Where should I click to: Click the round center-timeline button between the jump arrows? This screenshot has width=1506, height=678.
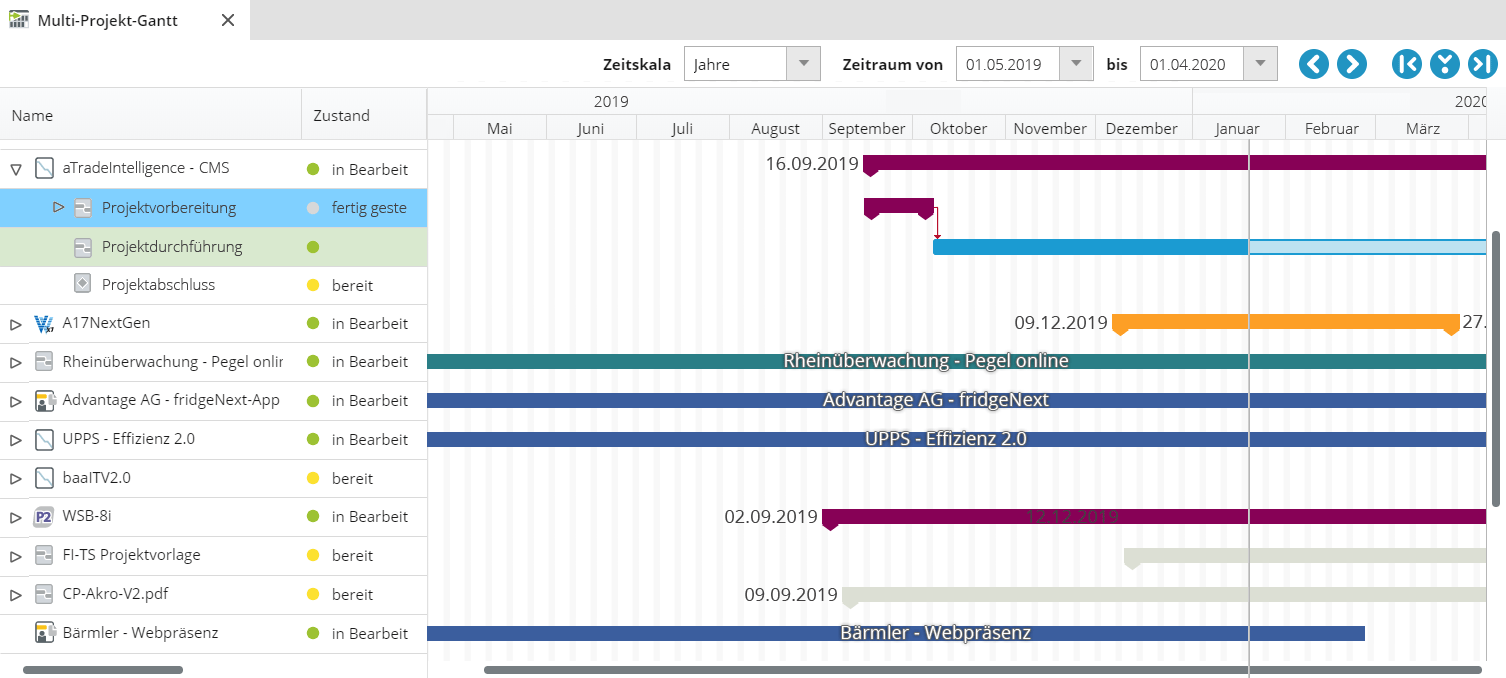(1444, 64)
